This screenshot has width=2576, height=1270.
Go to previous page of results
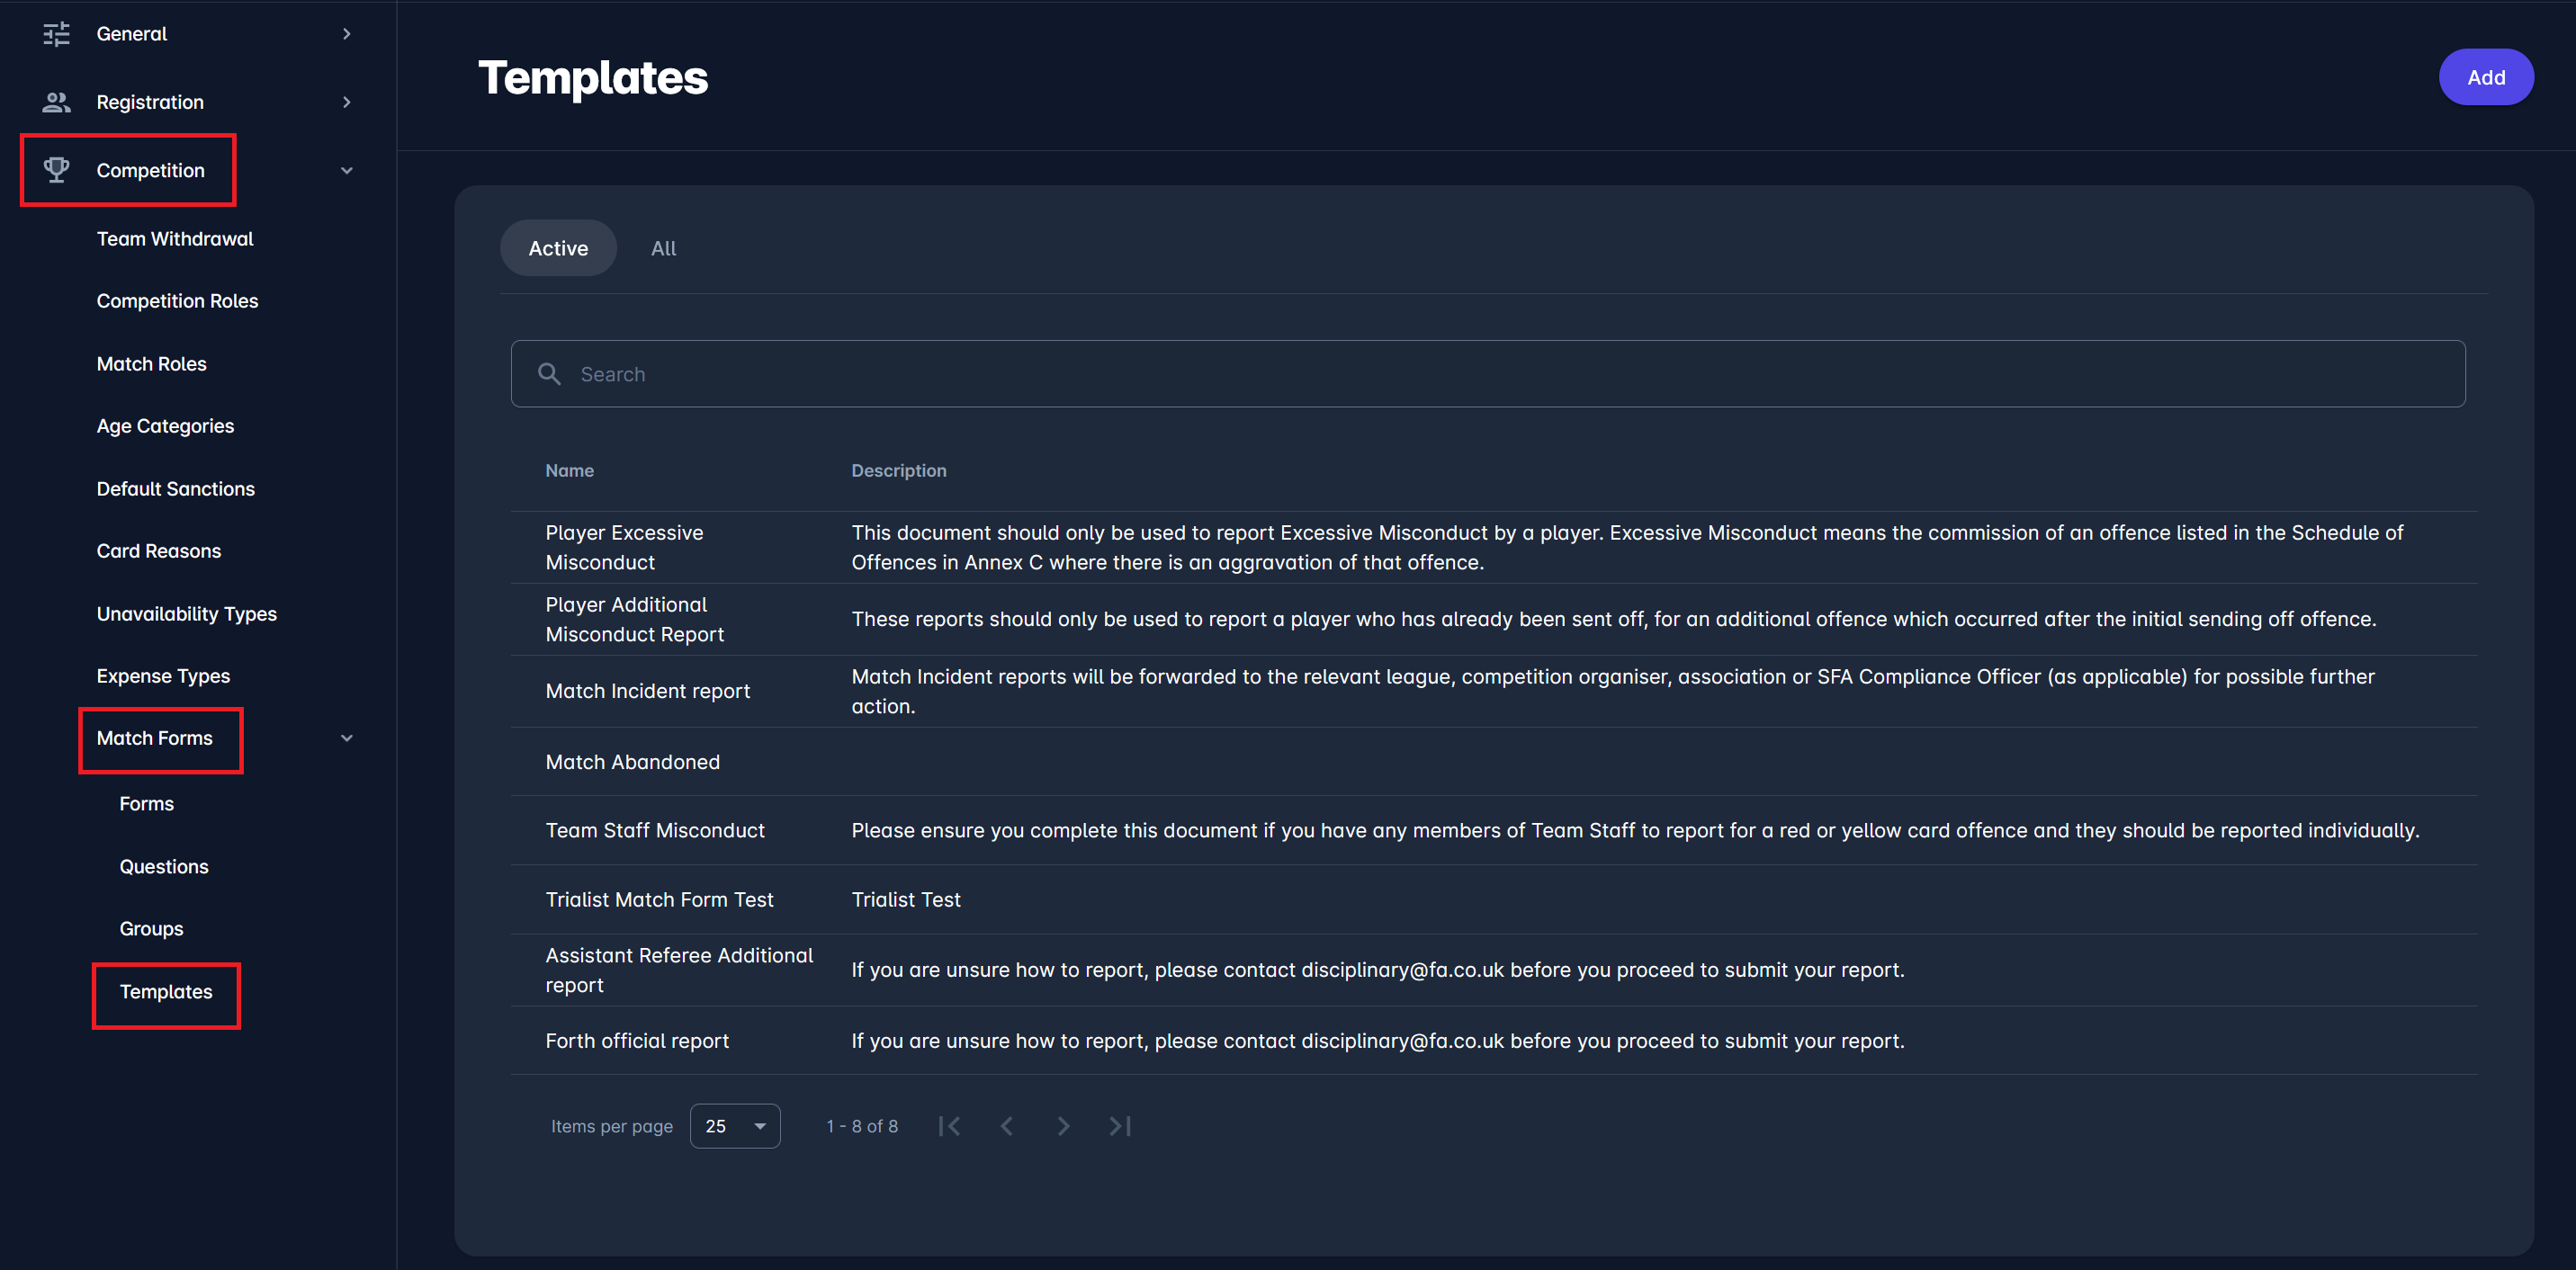1007,1126
